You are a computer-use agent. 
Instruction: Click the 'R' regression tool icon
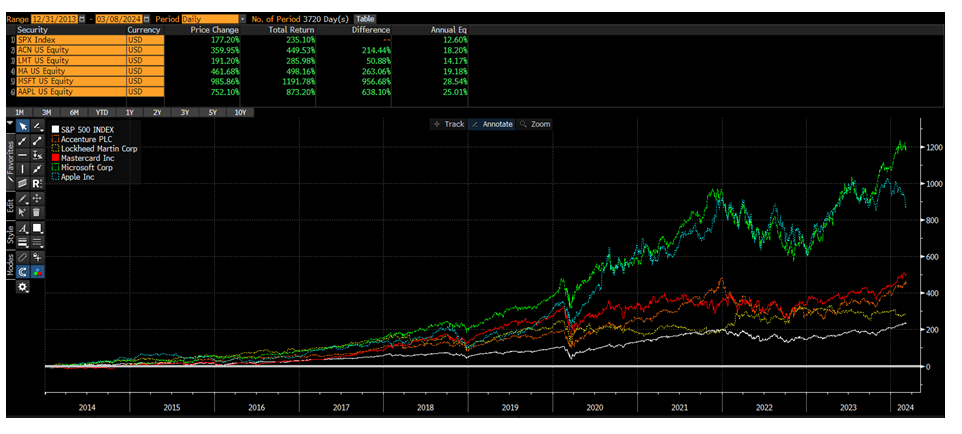(37, 184)
